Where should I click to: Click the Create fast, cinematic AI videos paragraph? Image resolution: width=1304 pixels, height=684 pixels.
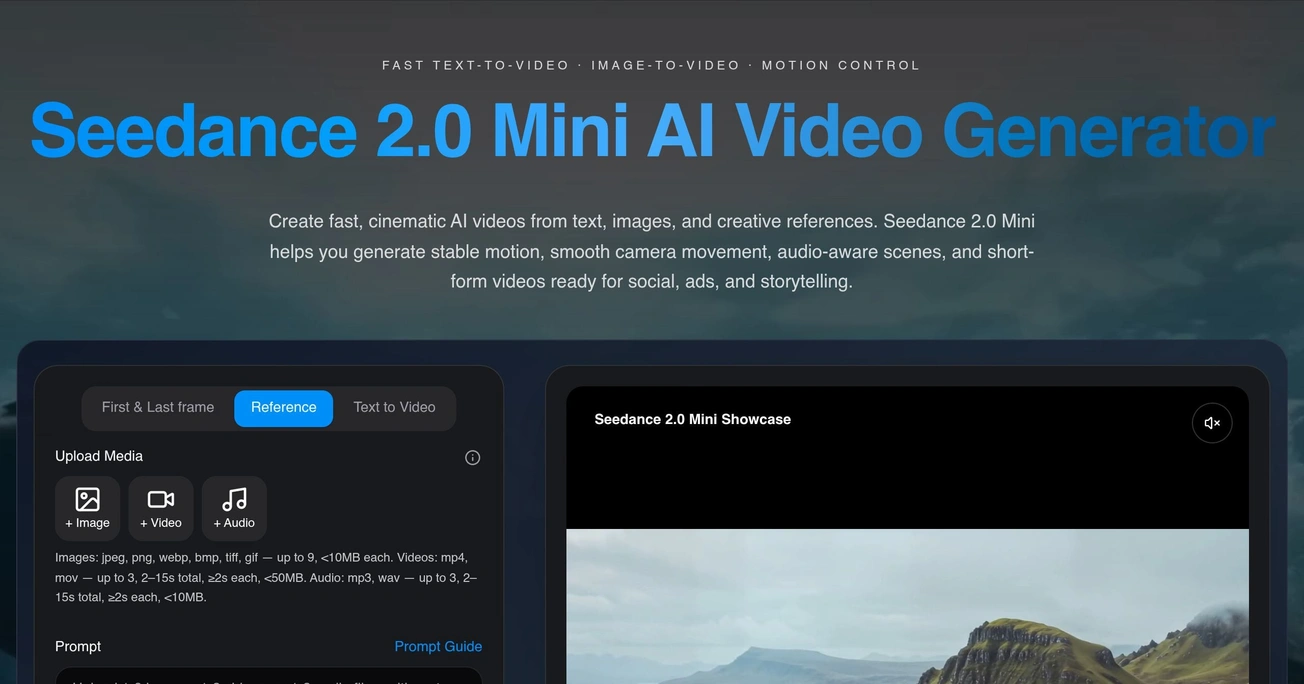point(651,251)
